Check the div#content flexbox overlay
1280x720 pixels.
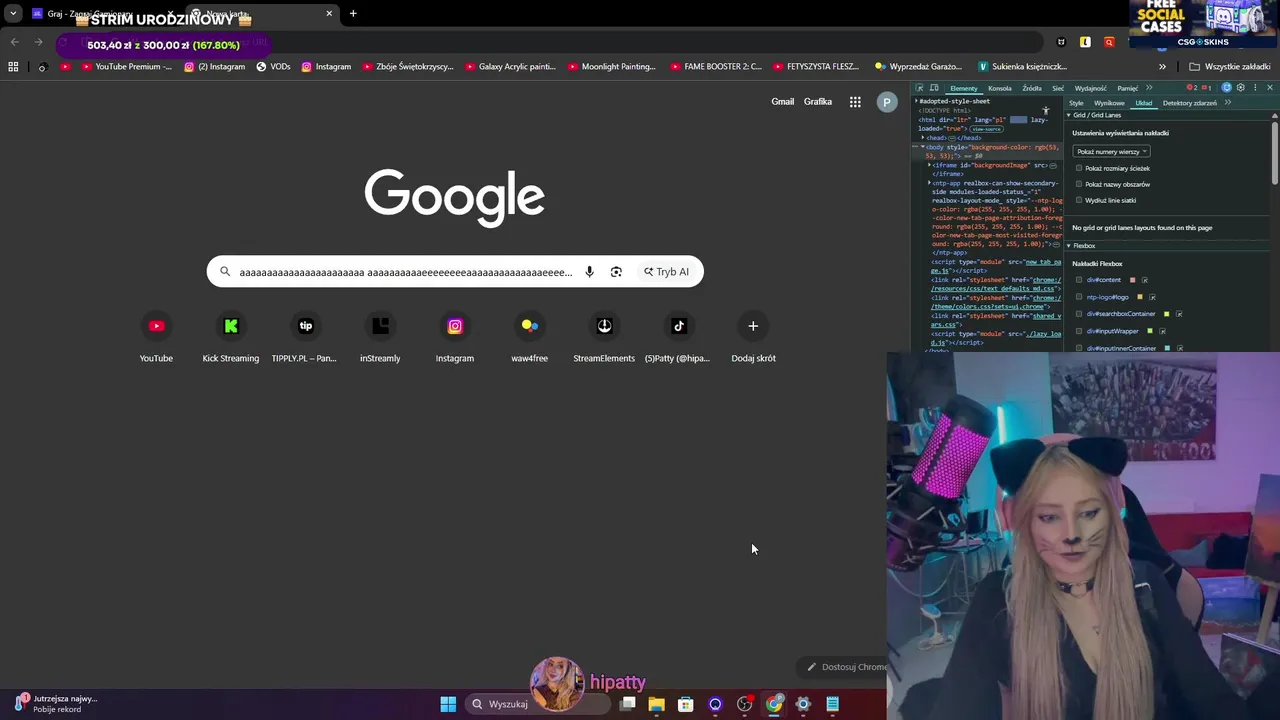tap(1079, 280)
